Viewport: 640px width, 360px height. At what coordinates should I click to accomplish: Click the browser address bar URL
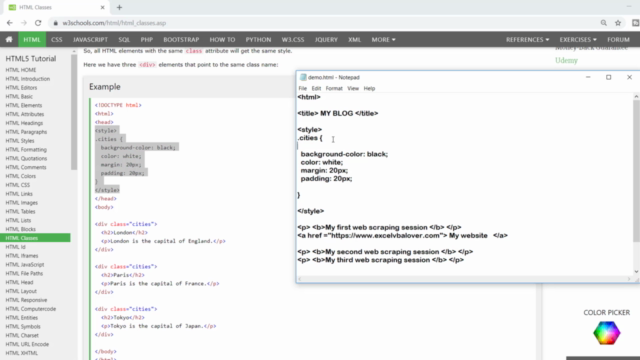tap(114, 23)
